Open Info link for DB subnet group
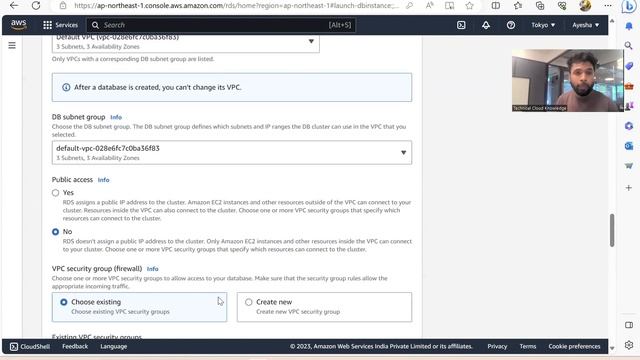The height and width of the screenshot is (360, 640). tap(116, 117)
